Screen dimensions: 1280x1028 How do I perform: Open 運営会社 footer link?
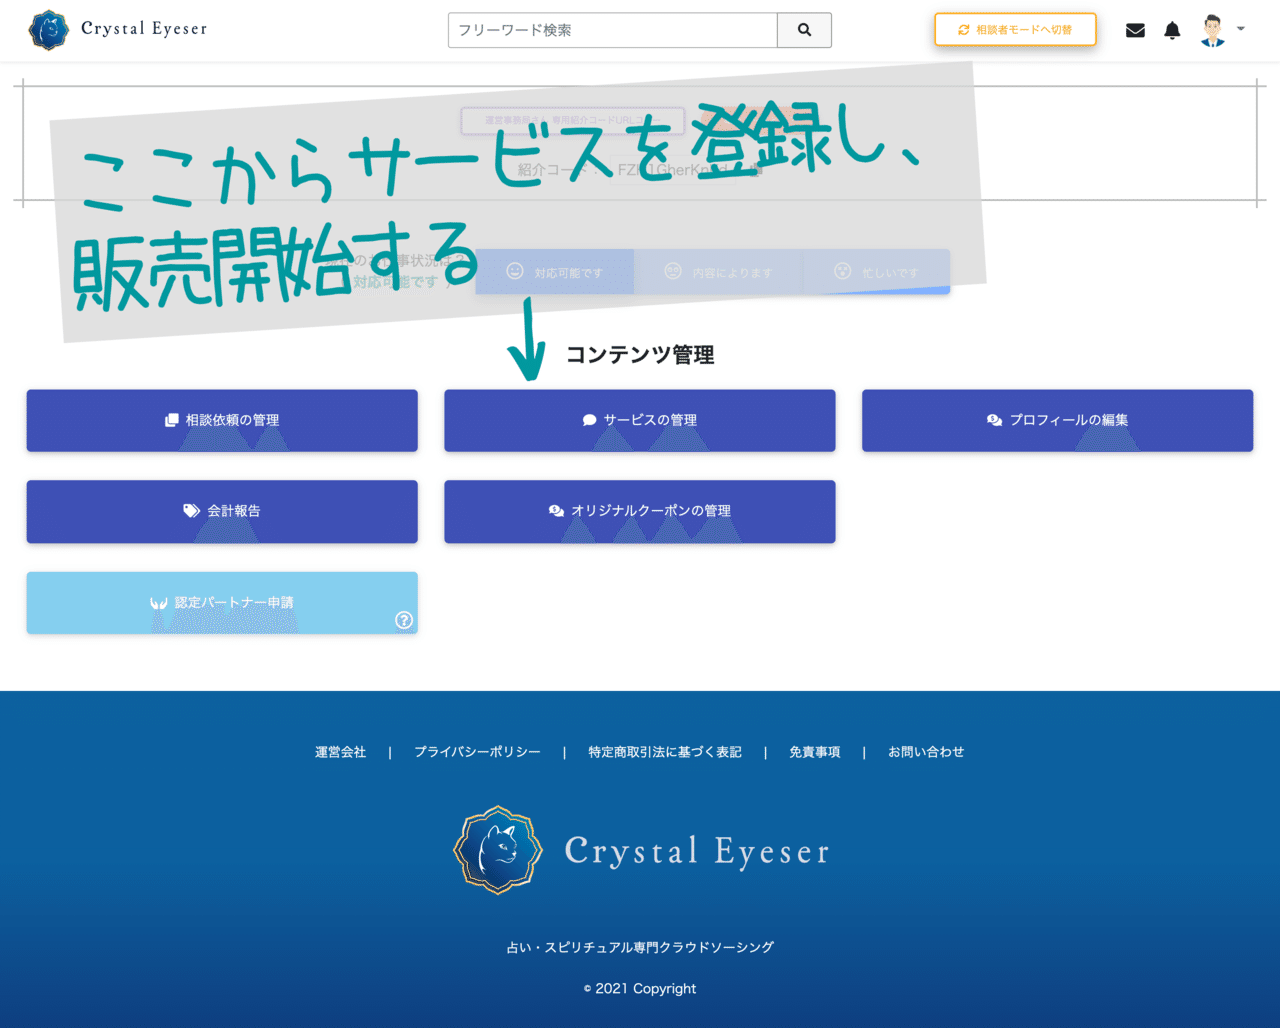340,752
